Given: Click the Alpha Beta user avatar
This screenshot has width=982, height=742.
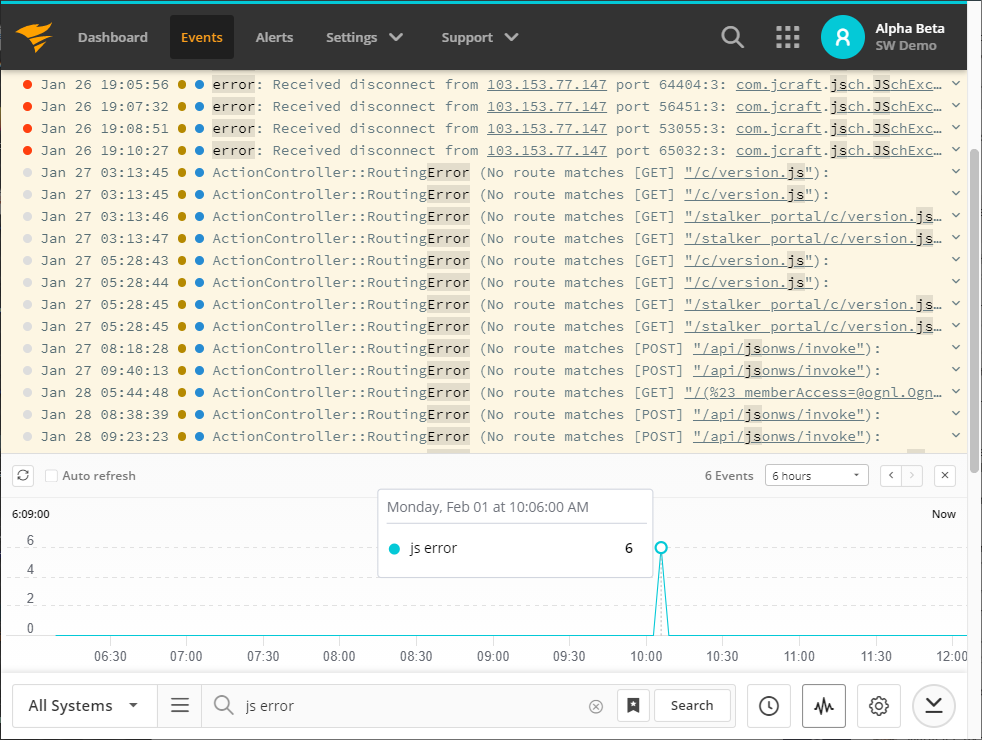Looking at the screenshot, I should (842, 38).
